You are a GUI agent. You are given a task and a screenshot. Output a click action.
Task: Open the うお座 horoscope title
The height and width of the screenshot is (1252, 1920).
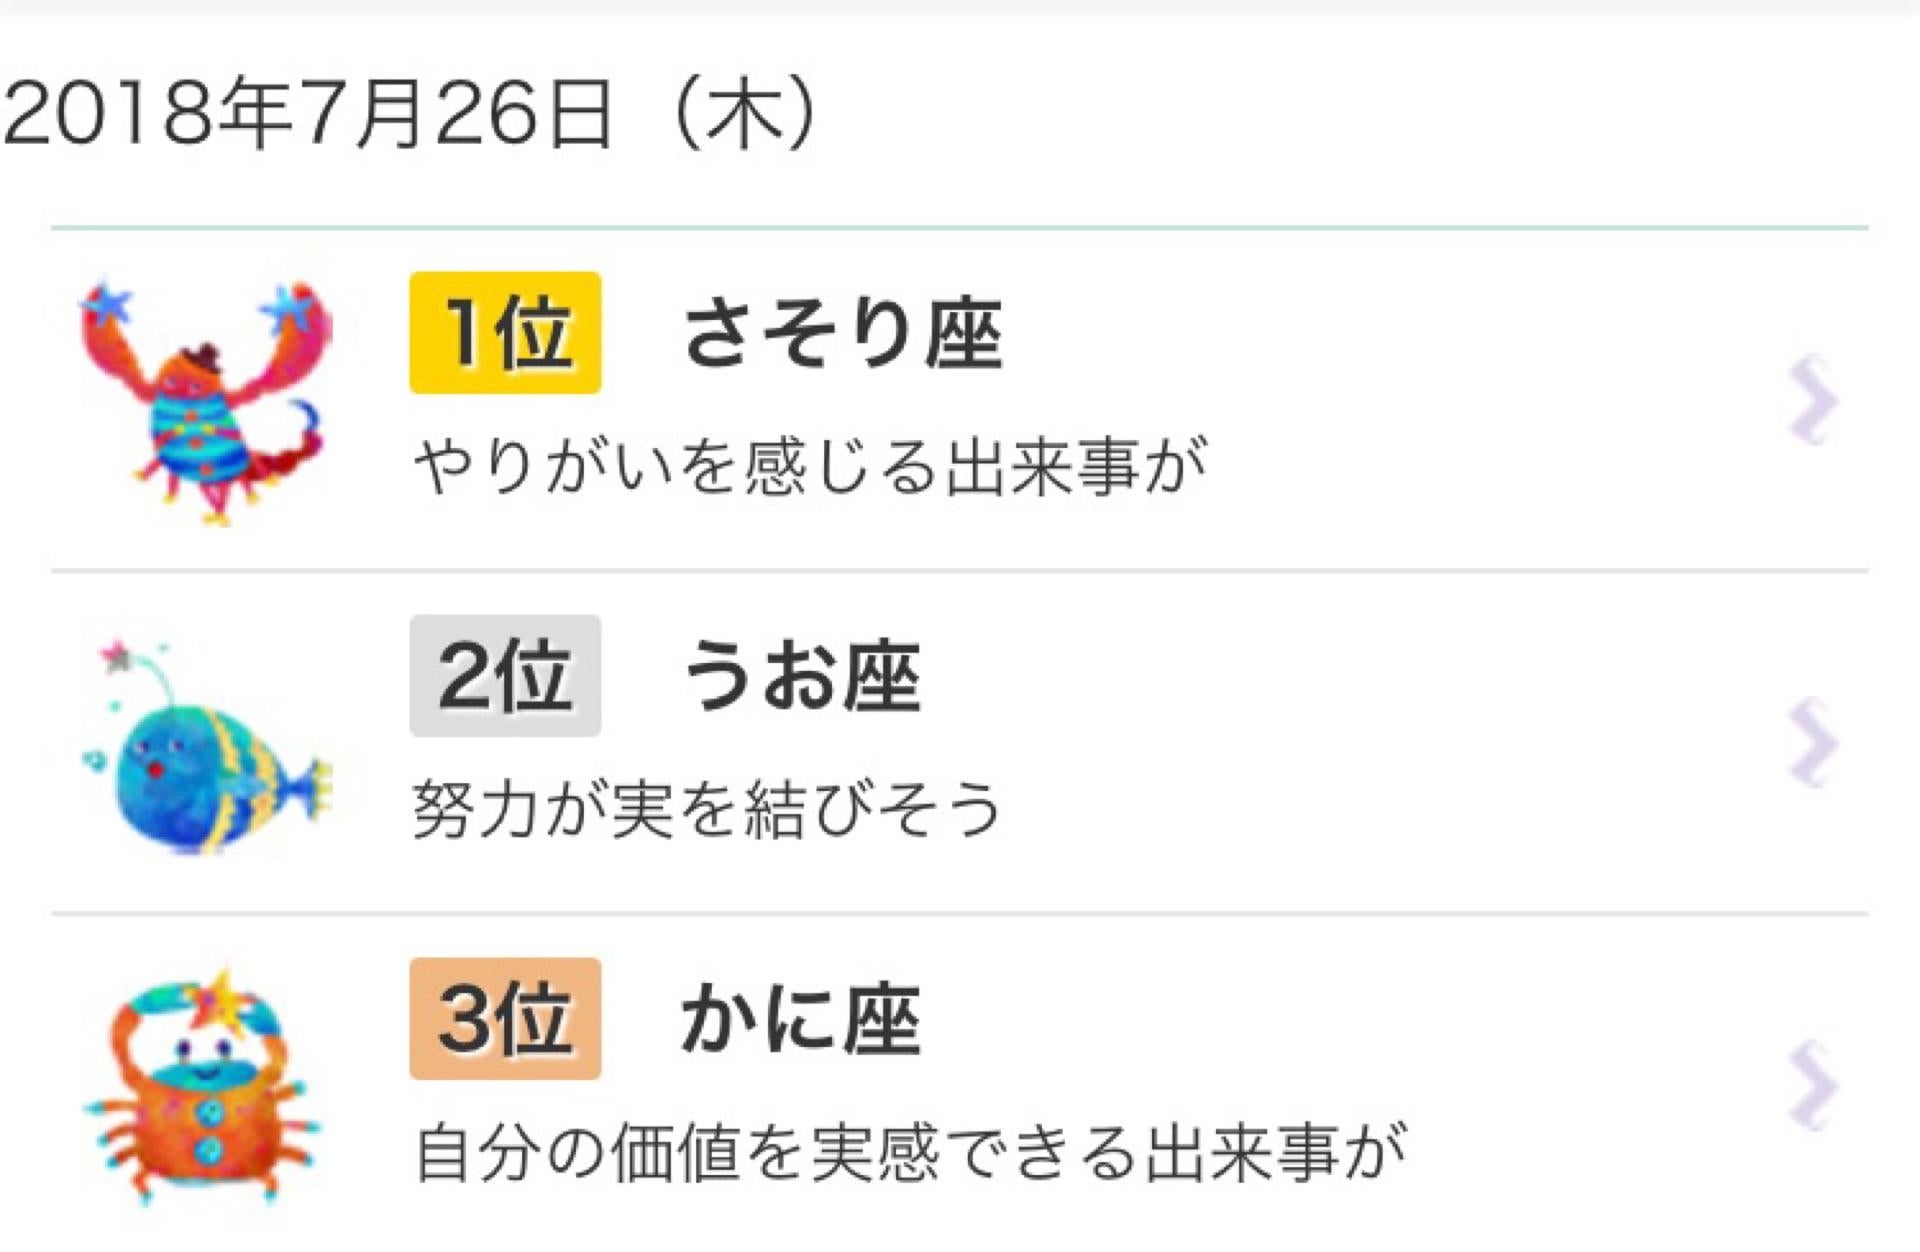(802, 677)
